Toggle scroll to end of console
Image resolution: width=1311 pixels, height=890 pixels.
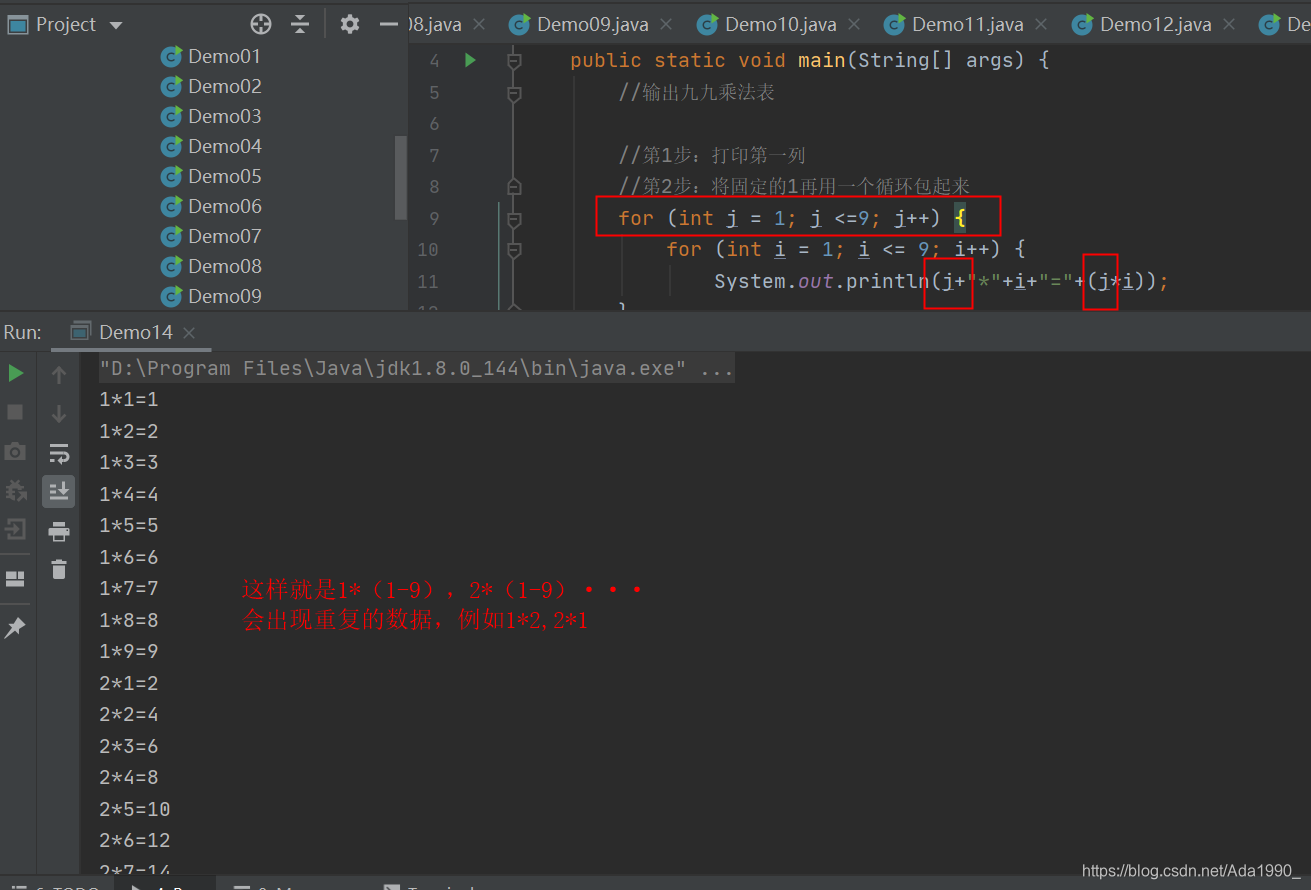point(59,491)
